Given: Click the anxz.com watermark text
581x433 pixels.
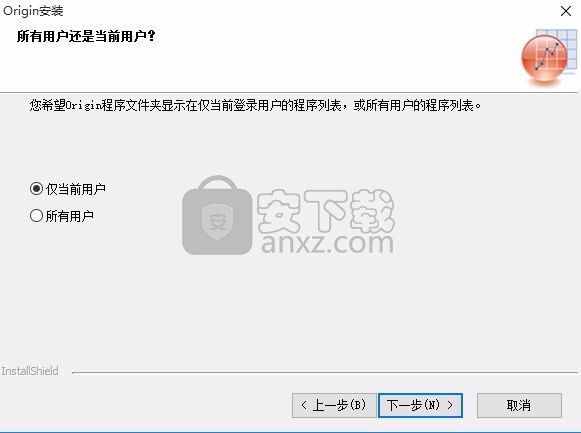Looking at the screenshot, I should [327, 243].
